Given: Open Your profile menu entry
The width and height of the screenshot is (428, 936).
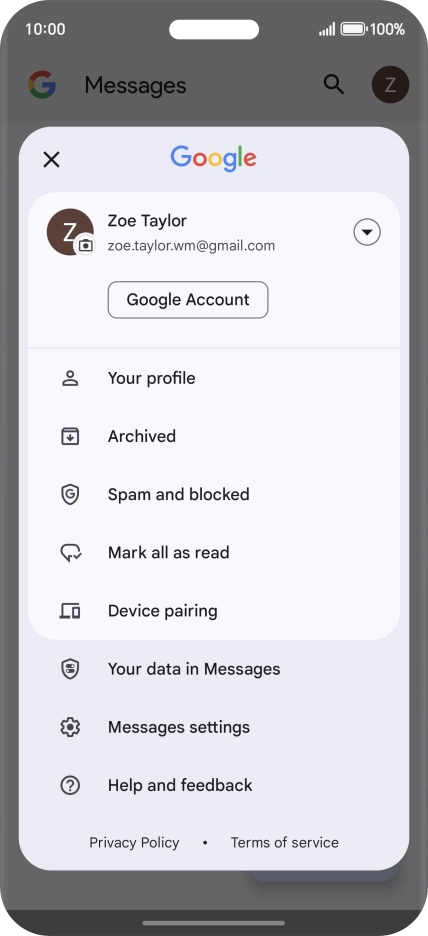Looking at the screenshot, I should pos(214,378).
